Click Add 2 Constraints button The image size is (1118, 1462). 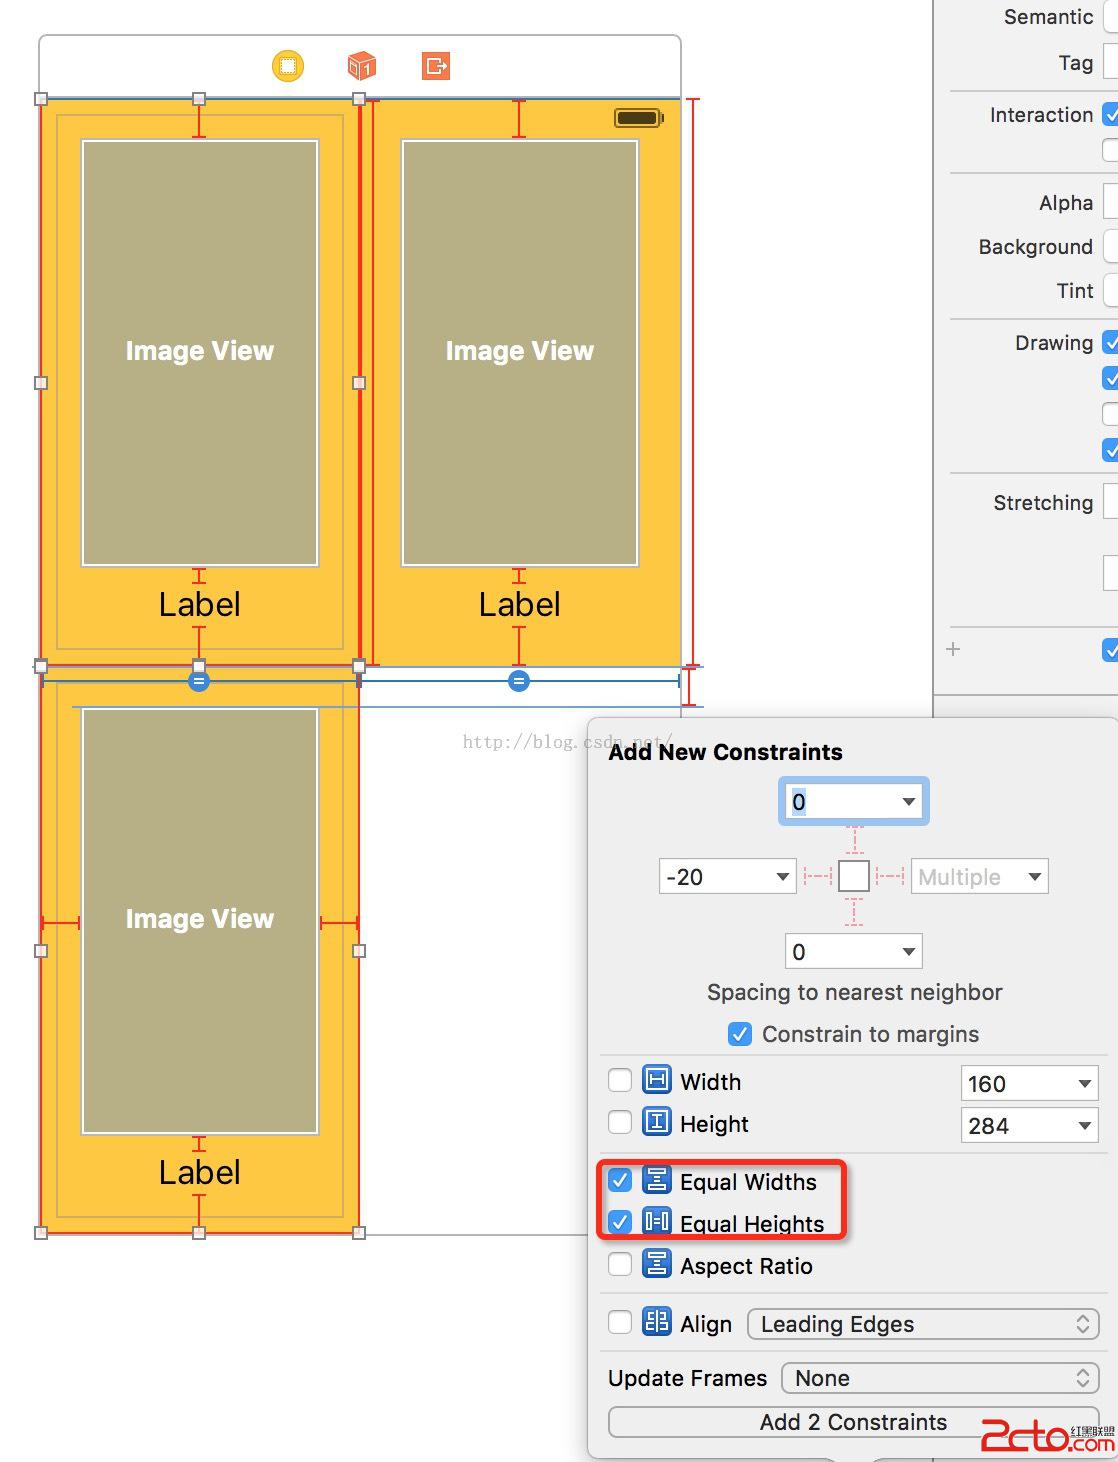(x=853, y=1422)
